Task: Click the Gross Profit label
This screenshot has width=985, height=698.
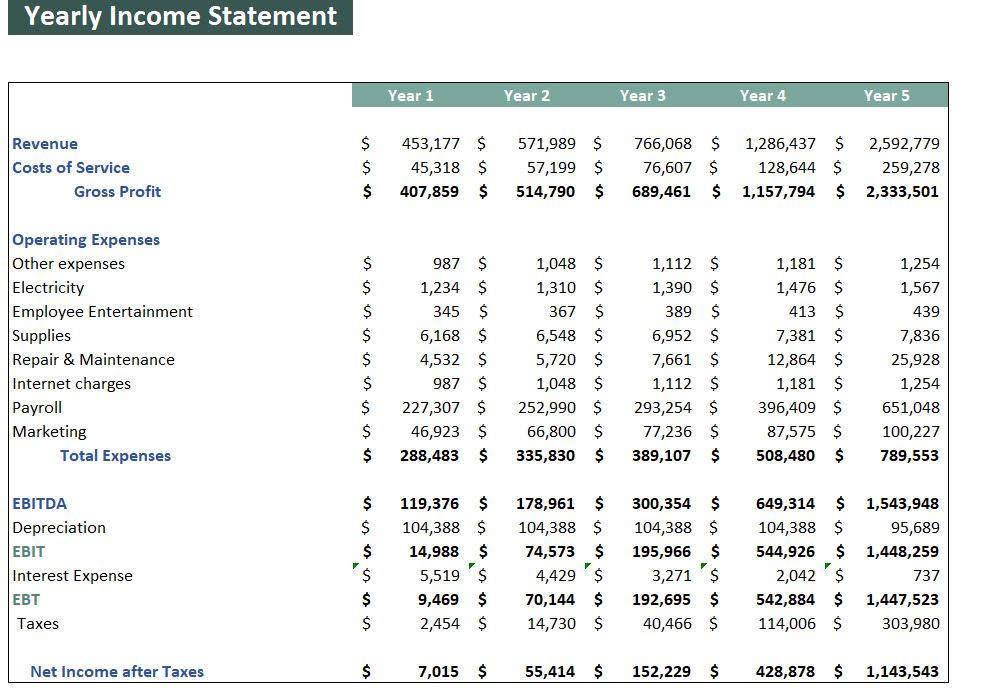Action: tap(118, 191)
